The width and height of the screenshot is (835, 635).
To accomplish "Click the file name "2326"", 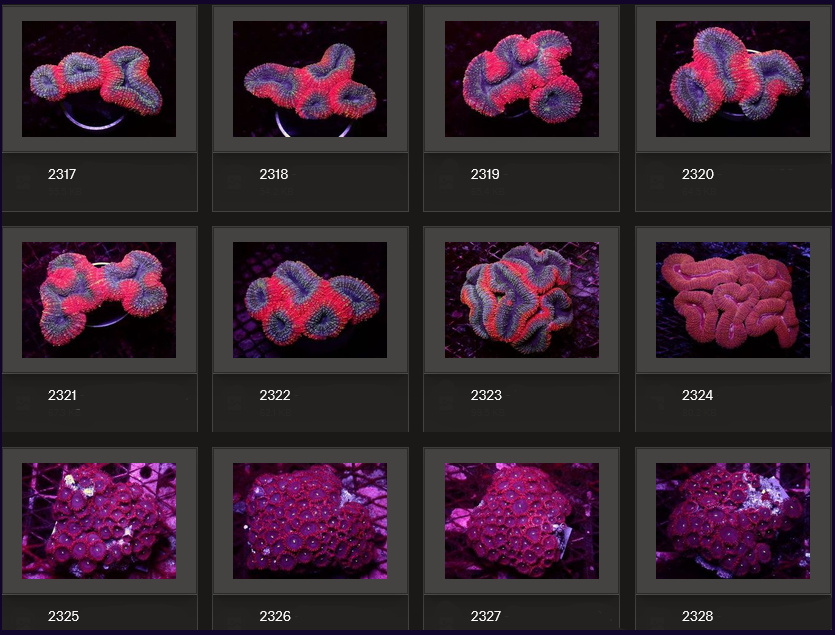I will (275, 616).
